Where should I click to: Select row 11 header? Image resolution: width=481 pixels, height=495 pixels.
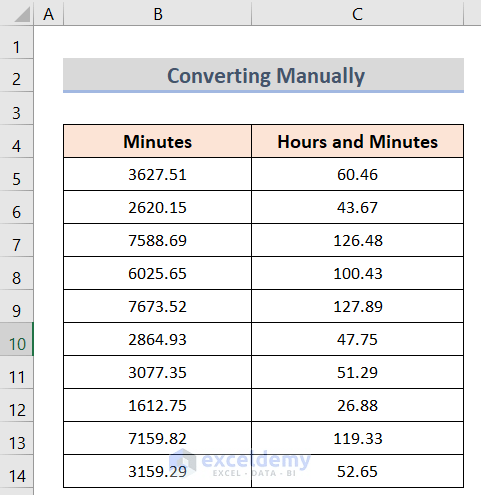click(x=16, y=372)
